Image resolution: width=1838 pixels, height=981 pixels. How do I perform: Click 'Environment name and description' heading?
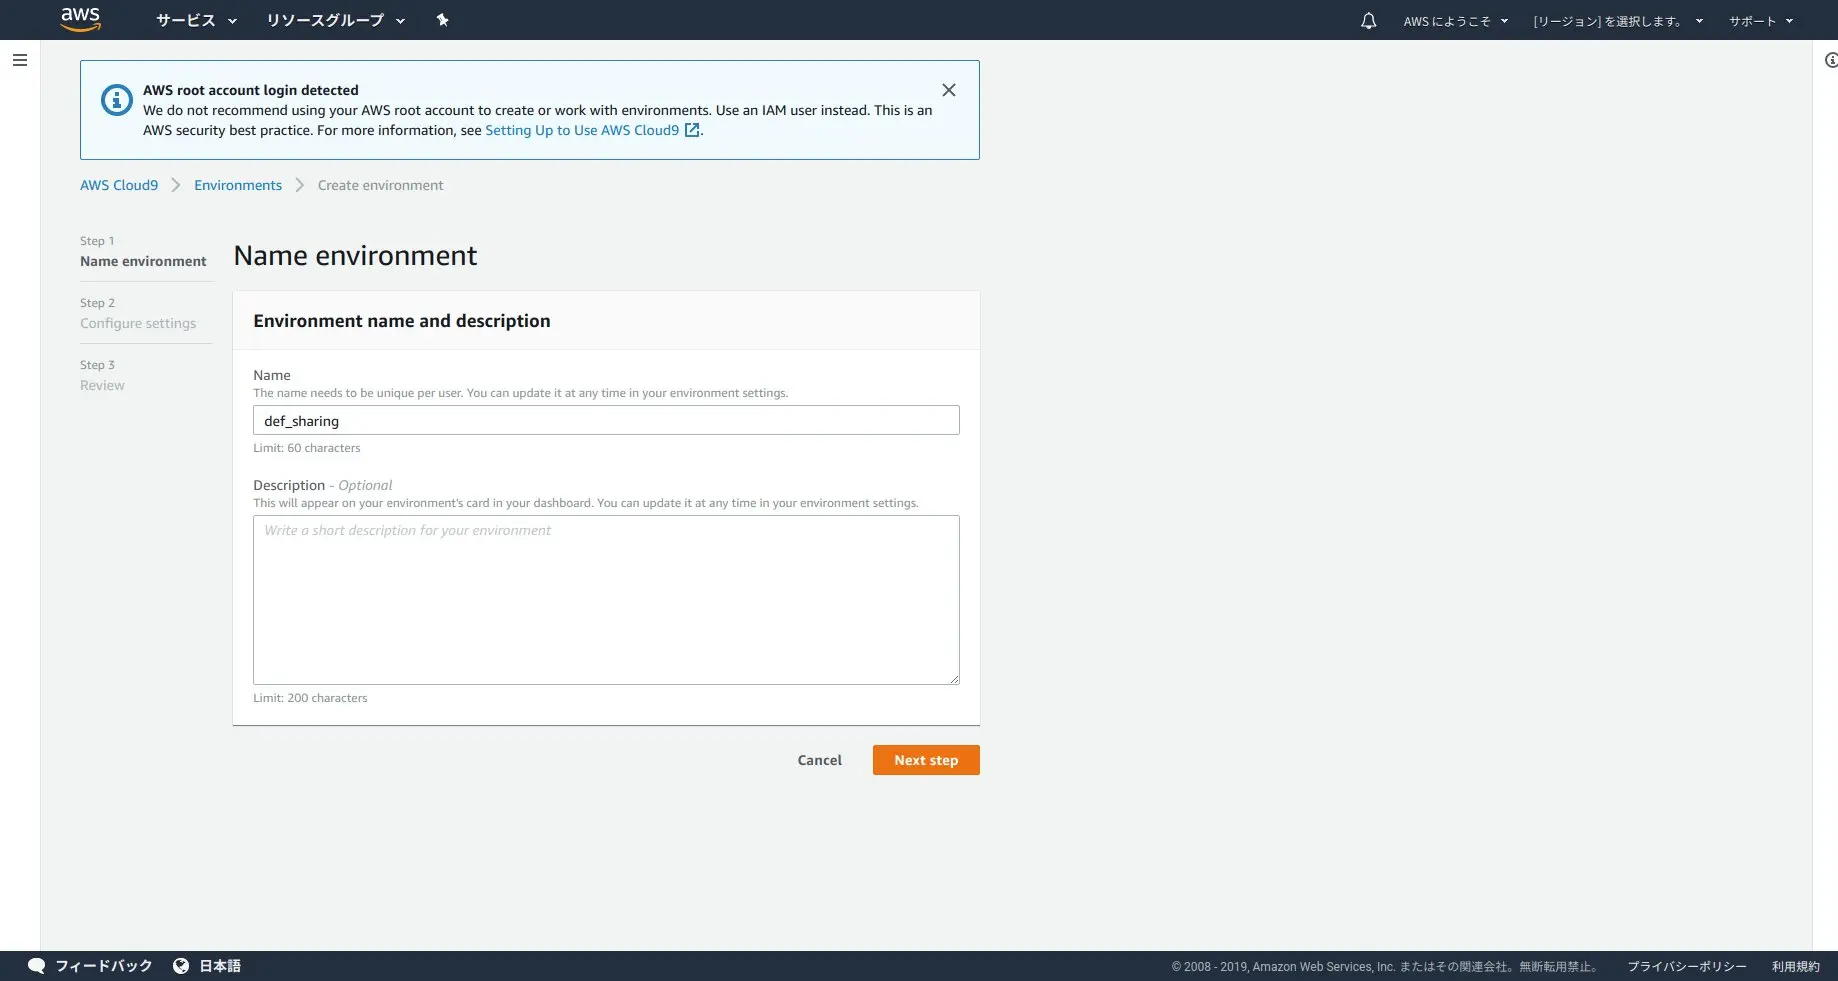(402, 321)
